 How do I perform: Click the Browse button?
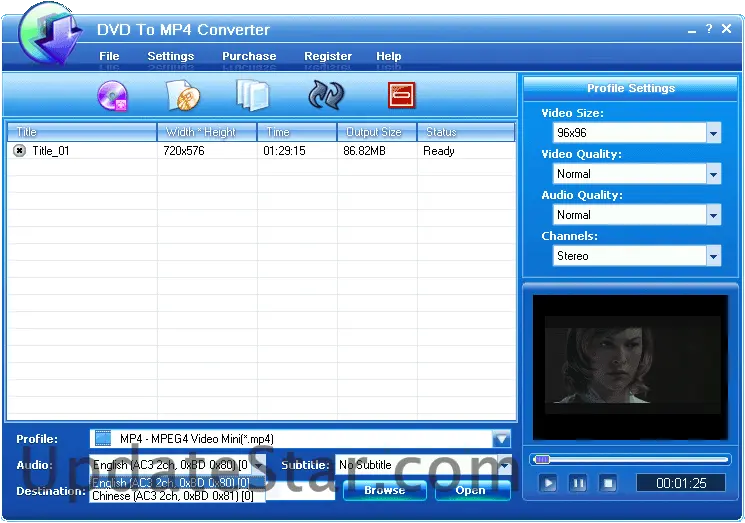coord(384,490)
